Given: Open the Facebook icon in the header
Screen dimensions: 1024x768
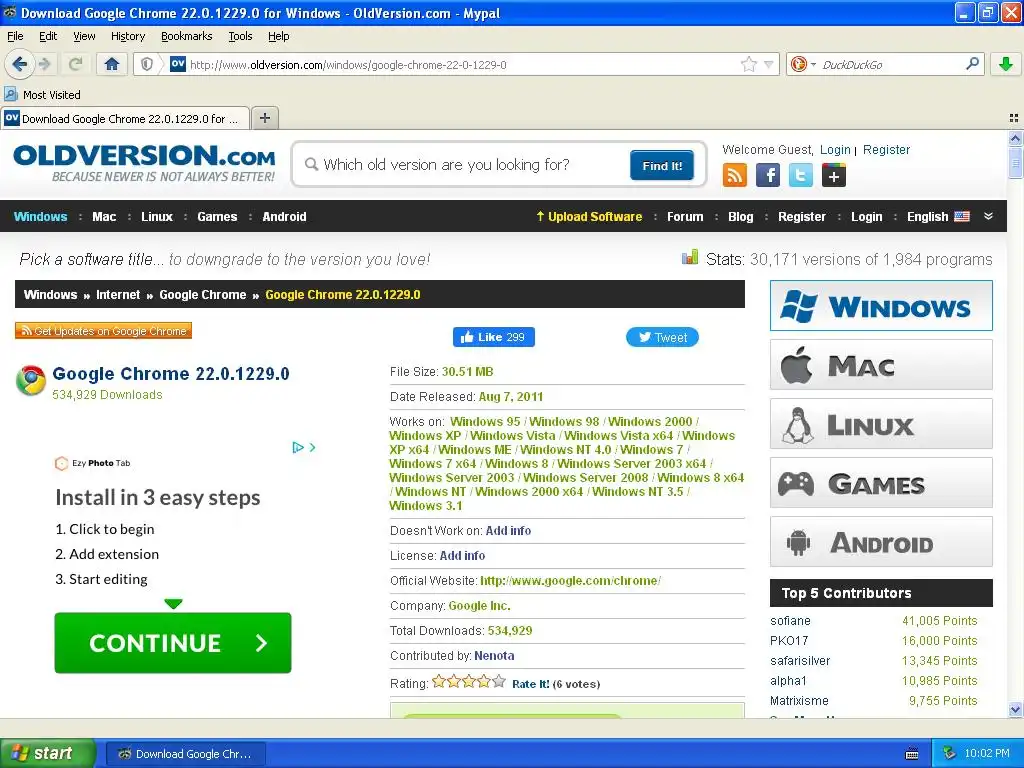Looking at the screenshot, I should click(768, 175).
